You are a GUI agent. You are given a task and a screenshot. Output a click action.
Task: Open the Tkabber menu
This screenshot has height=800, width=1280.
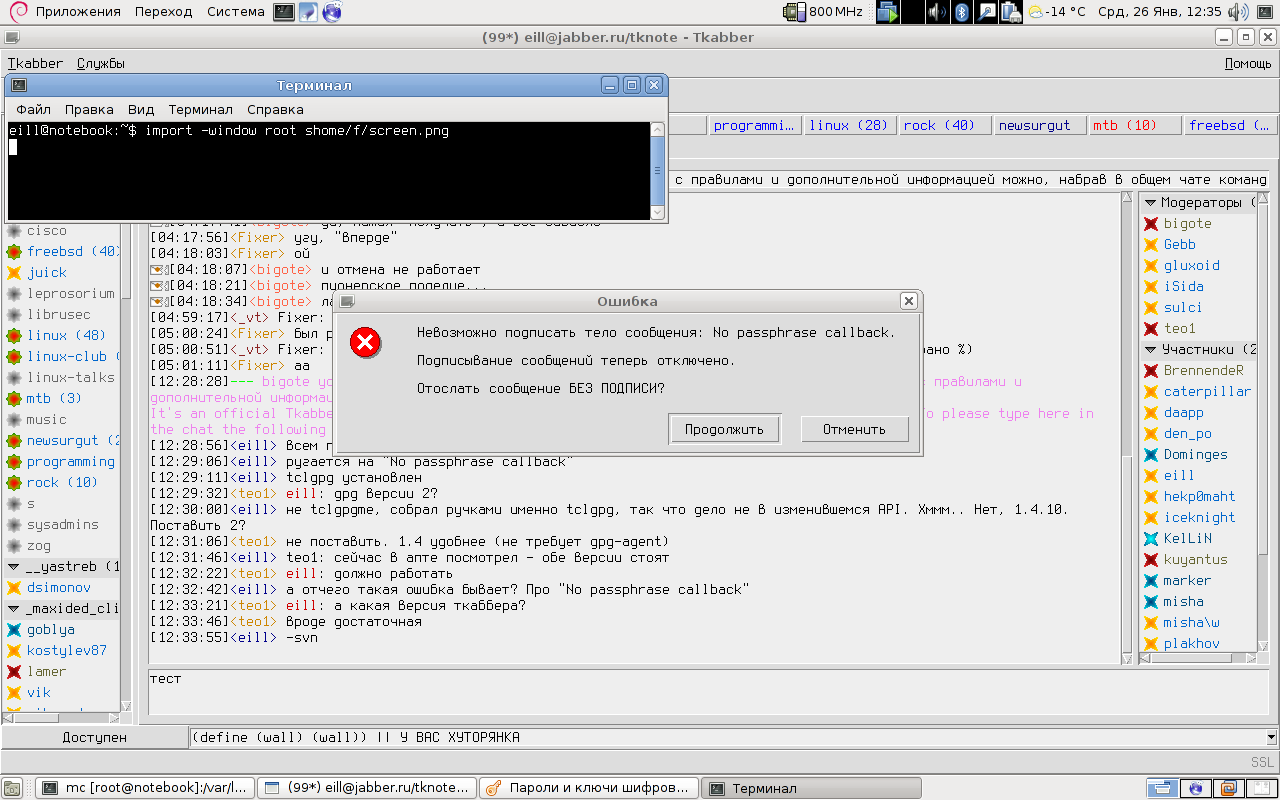click(35, 63)
